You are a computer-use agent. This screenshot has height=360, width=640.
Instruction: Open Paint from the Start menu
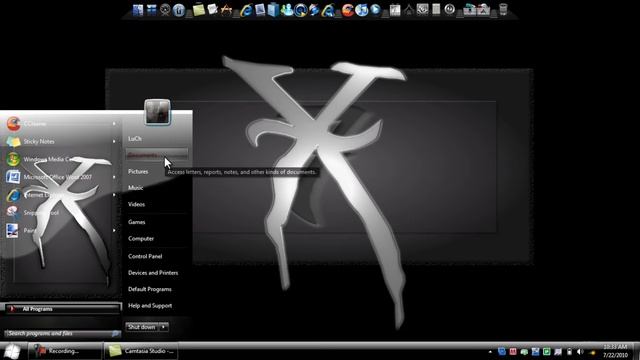(13, 231)
